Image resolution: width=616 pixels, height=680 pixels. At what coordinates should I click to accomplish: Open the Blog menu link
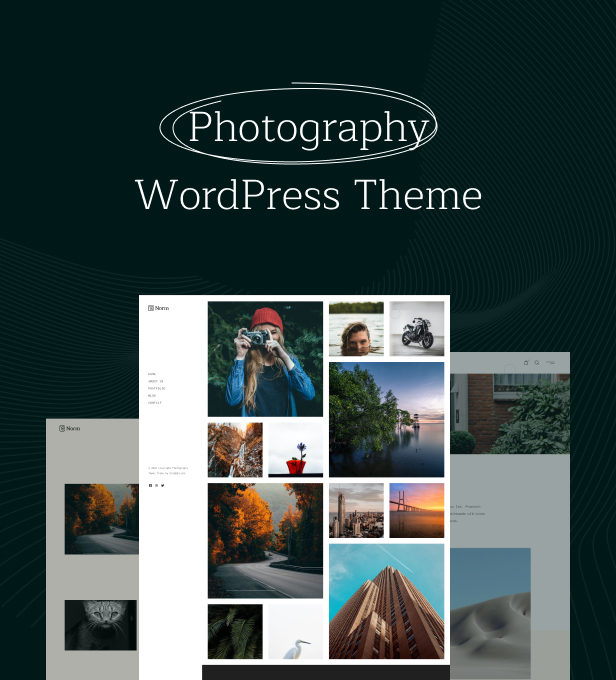(x=152, y=395)
